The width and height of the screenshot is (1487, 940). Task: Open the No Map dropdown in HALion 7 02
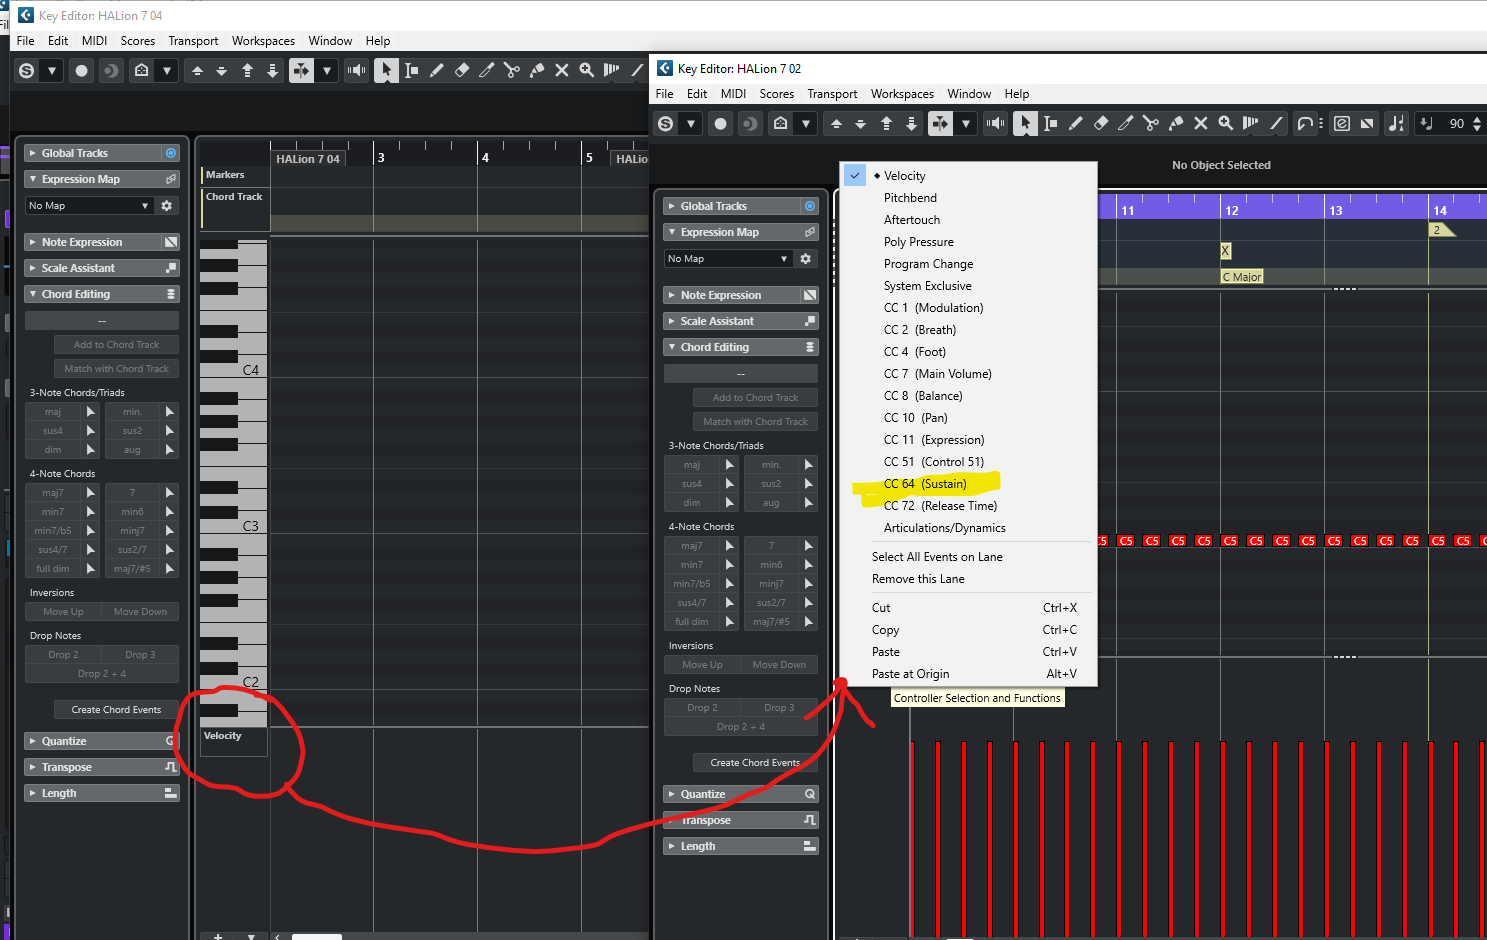click(728, 258)
